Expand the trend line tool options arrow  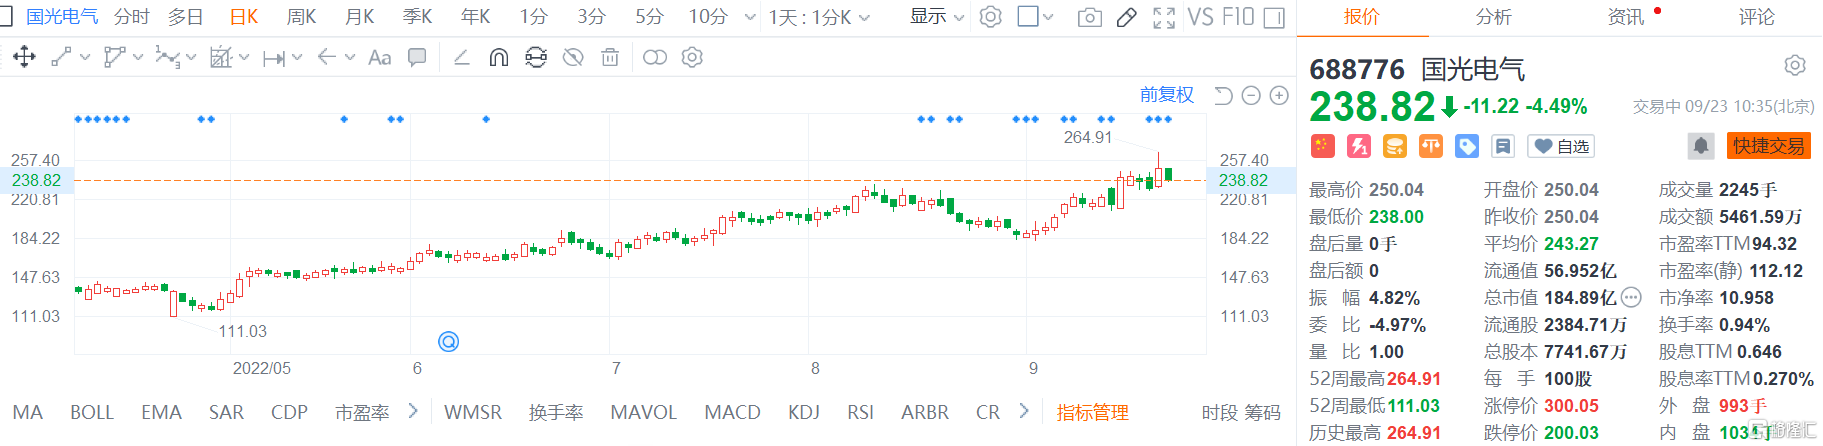[84, 58]
